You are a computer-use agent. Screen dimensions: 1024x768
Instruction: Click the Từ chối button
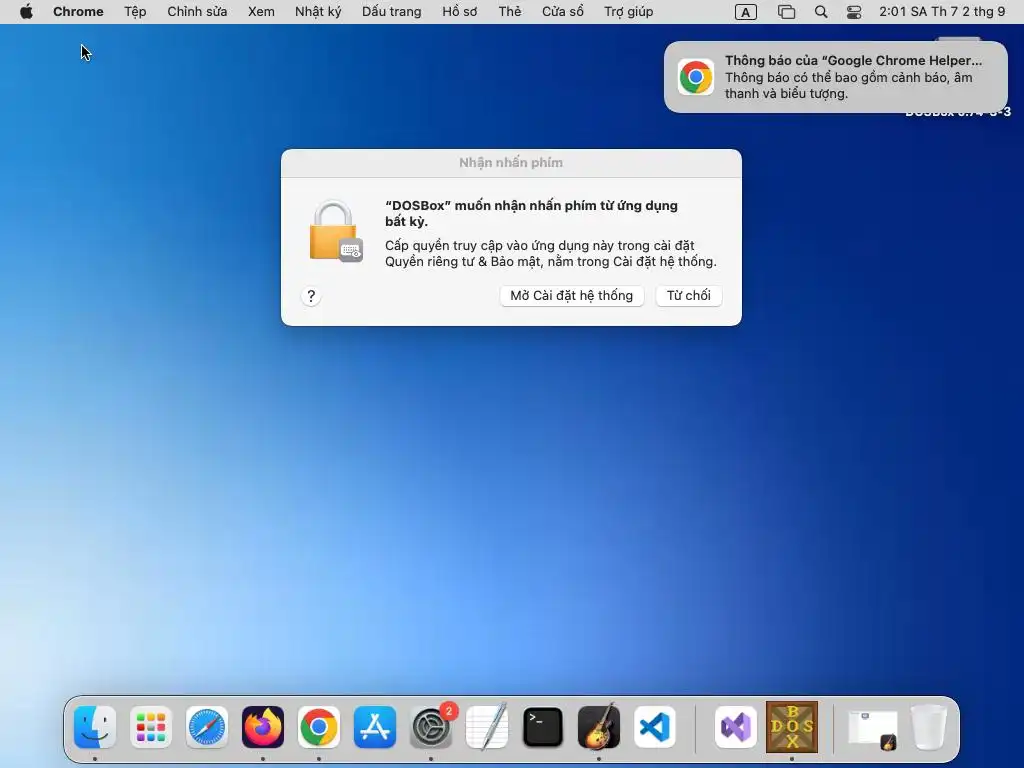[x=688, y=296]
